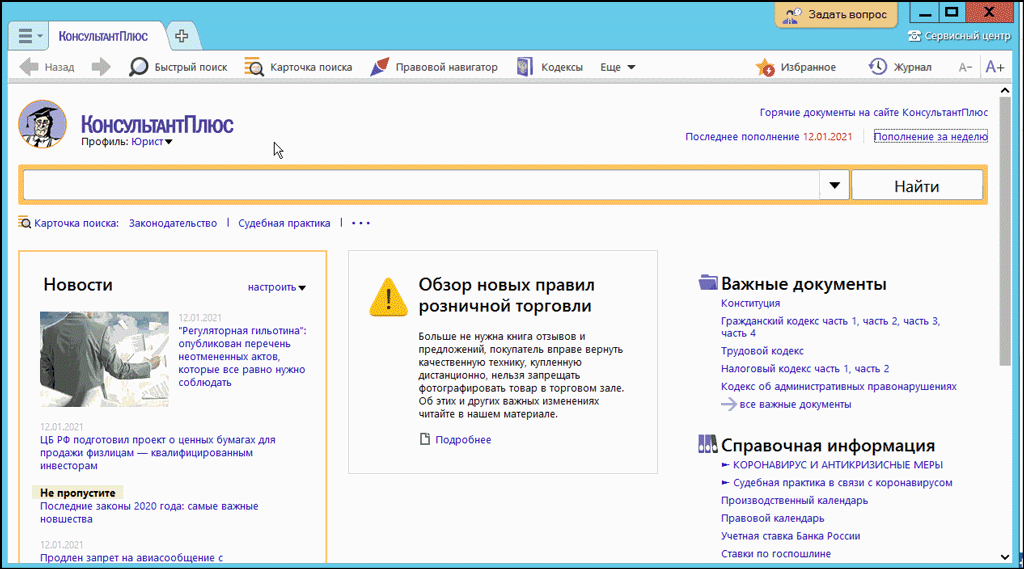
Task: Click the vertical scrollbar thumb
Action: 1005,231
